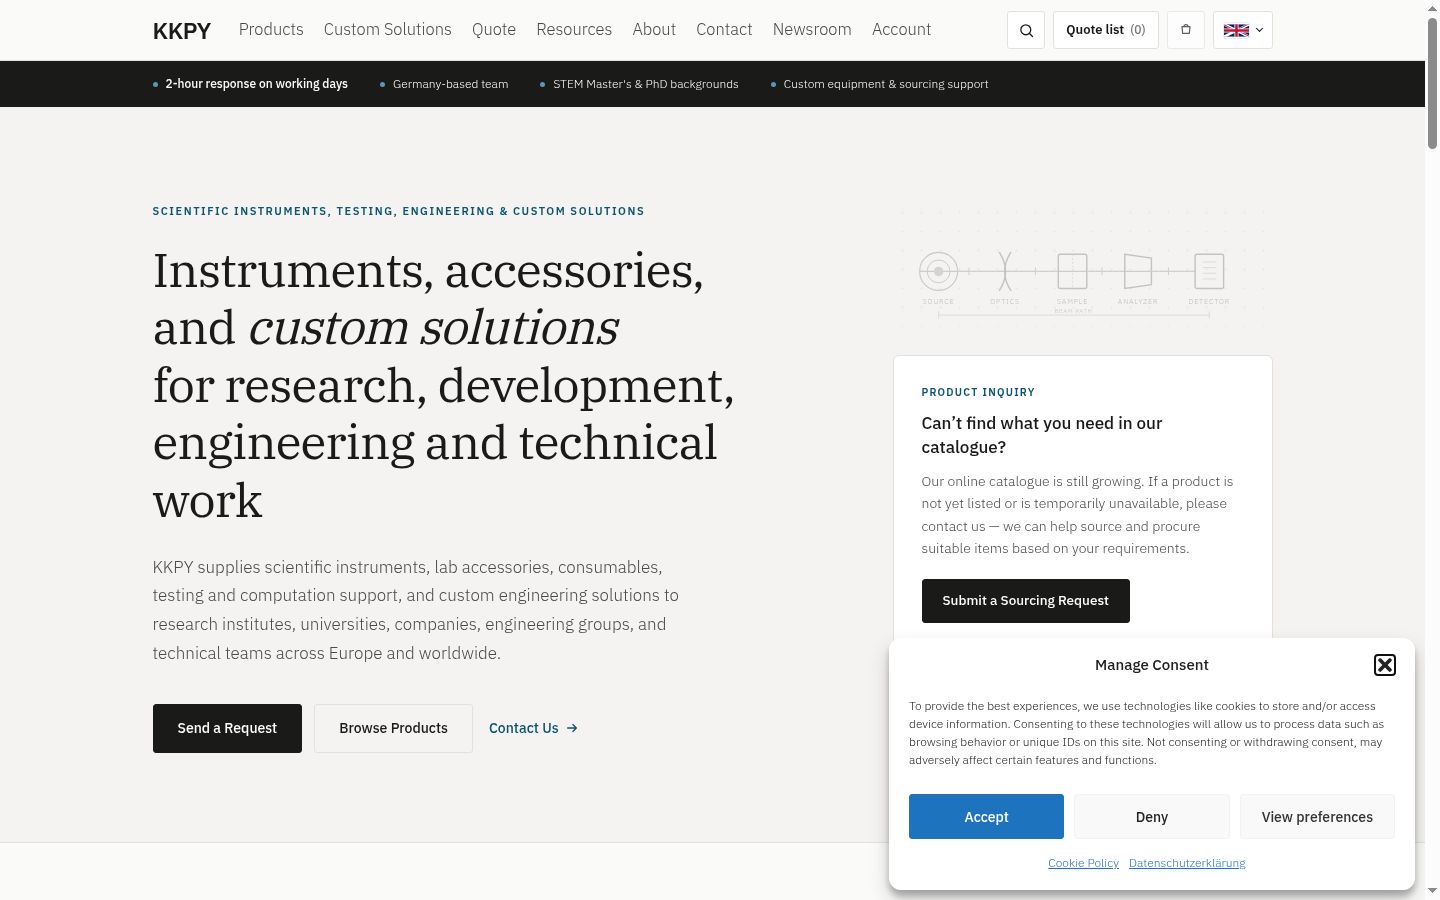
Task: Click 'Custom equipment & sourcing support' text
Action: 886,84
